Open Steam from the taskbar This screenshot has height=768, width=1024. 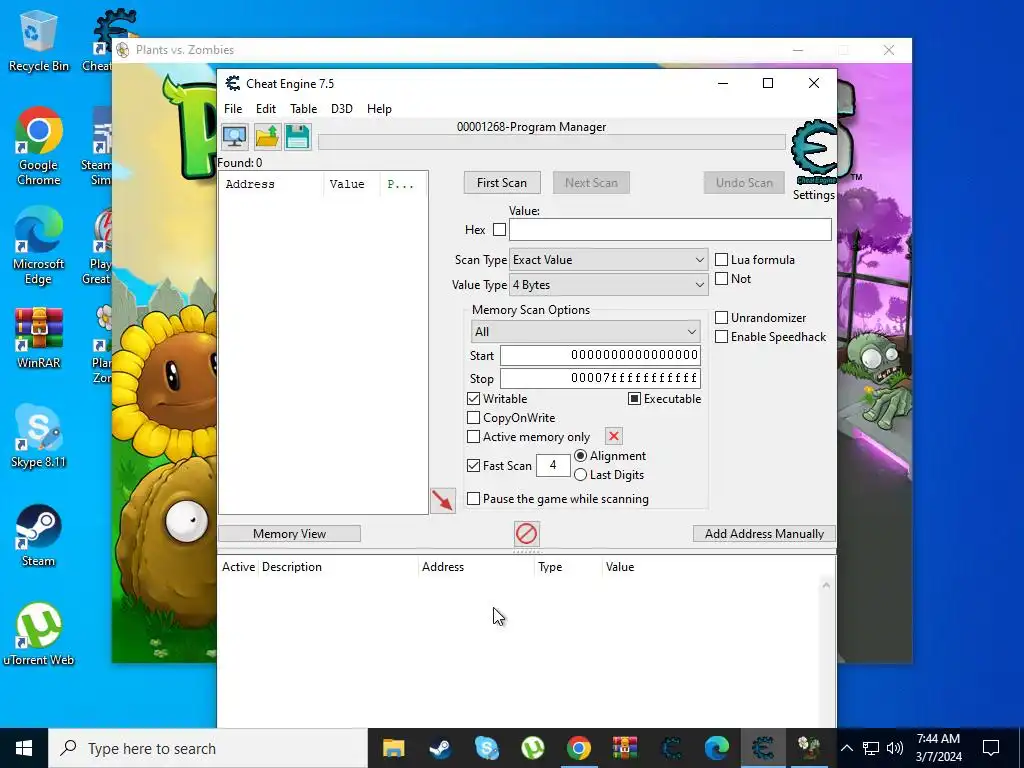click(x=440, y=748)
